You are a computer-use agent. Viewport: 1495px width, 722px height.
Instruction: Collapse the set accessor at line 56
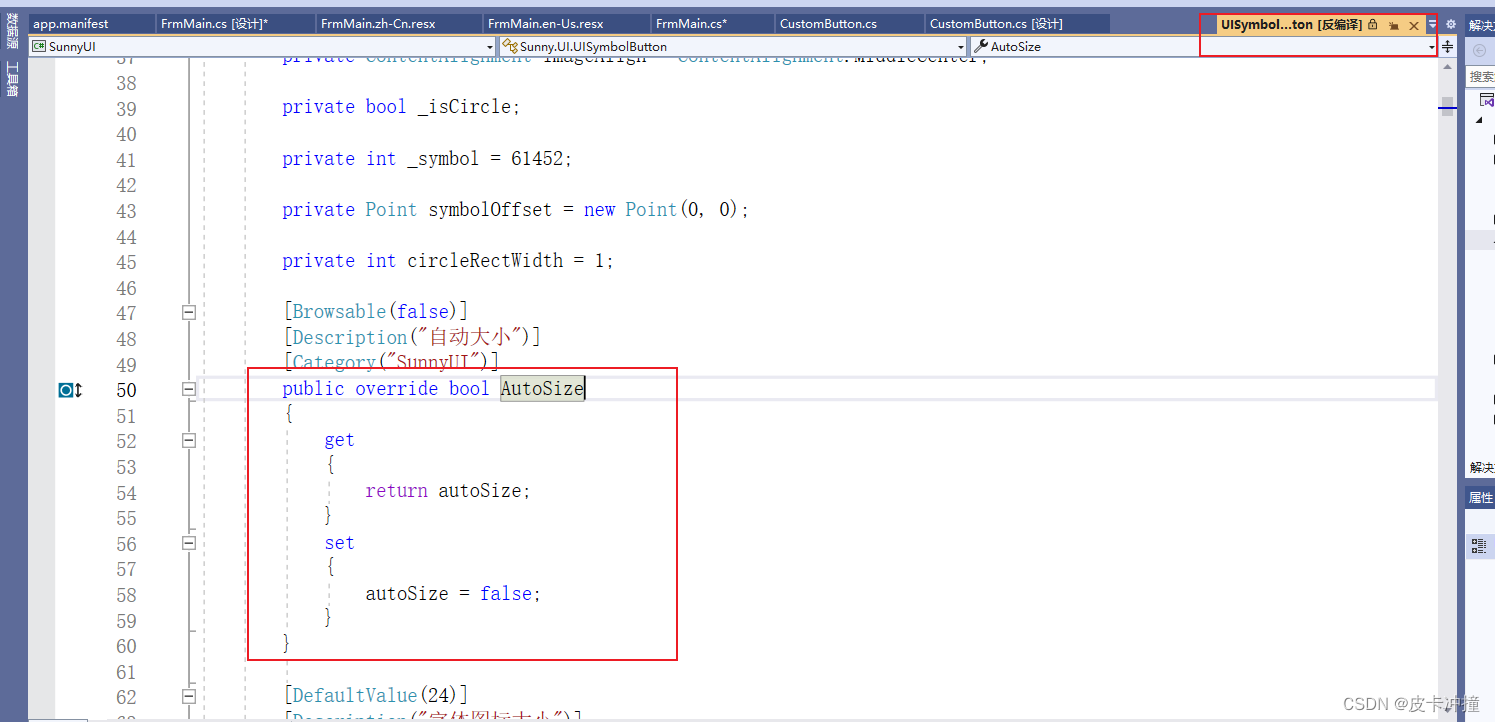pos(188,543)
